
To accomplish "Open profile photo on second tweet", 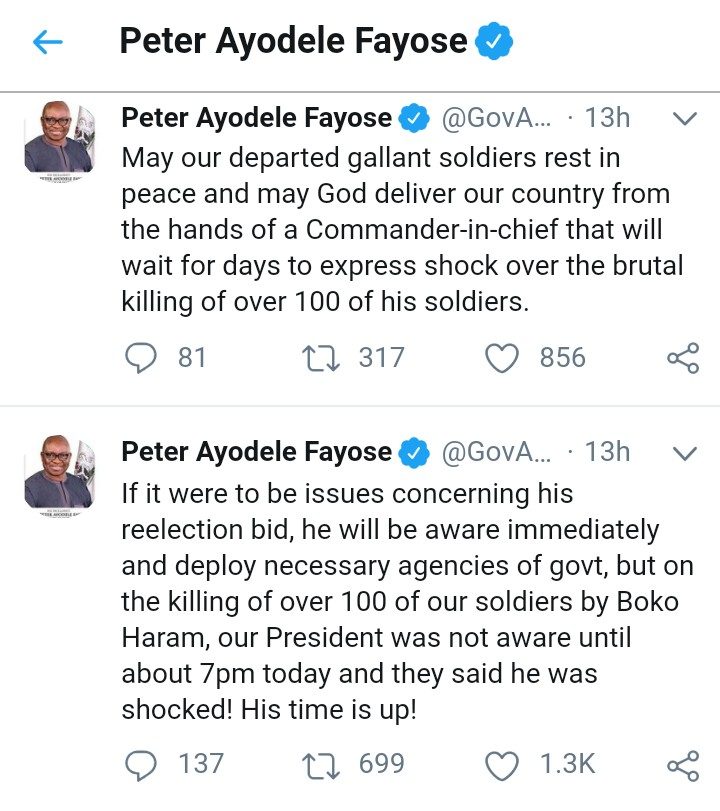I will (59, 473).
